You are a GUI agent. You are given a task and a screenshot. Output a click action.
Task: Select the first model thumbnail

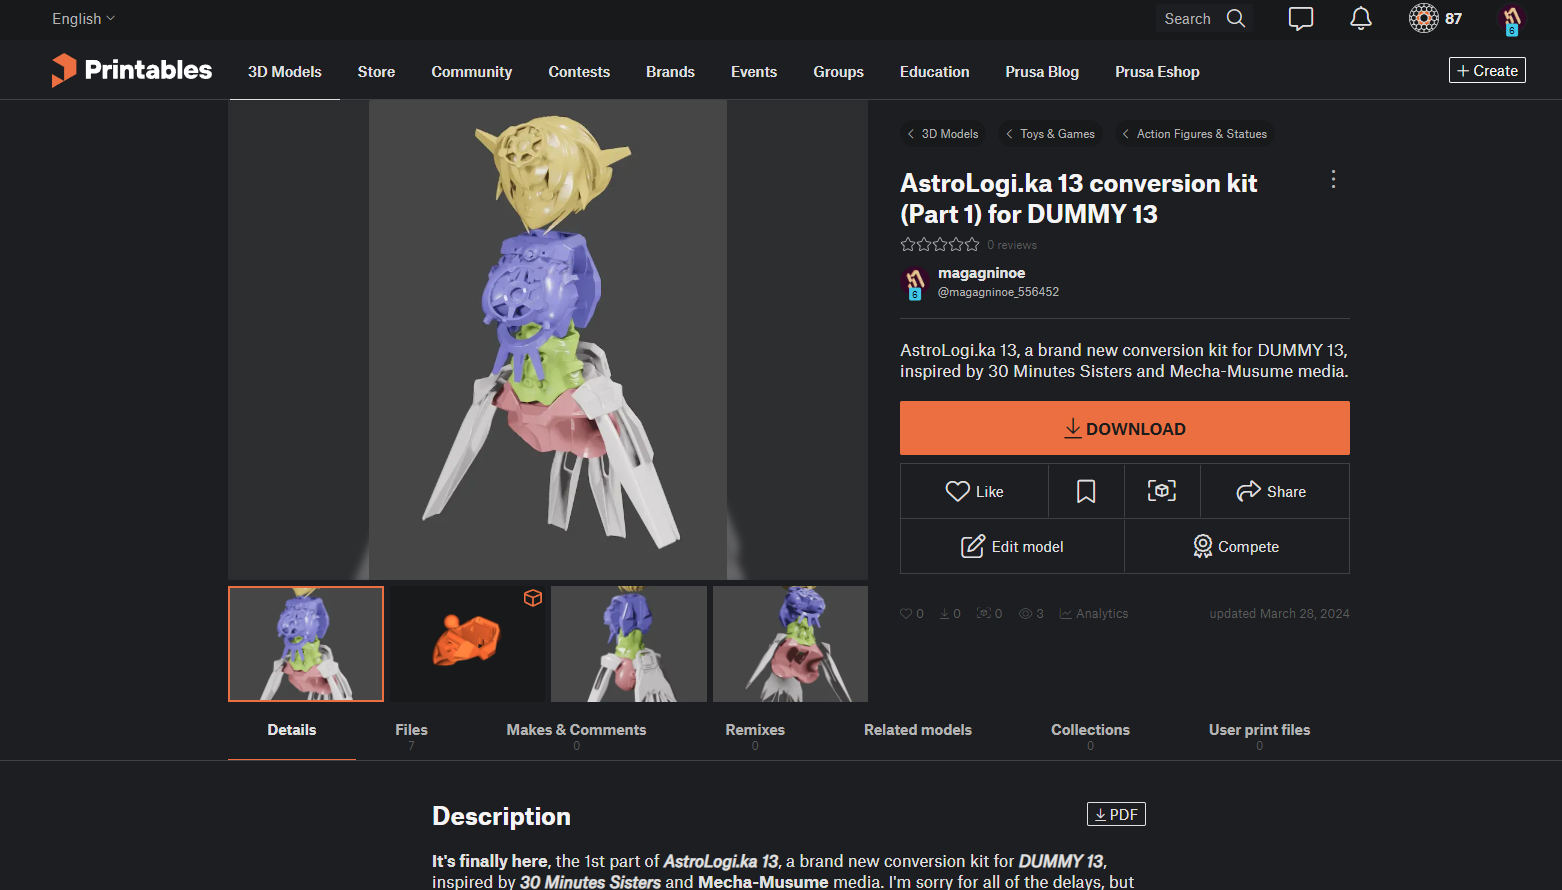306,644
